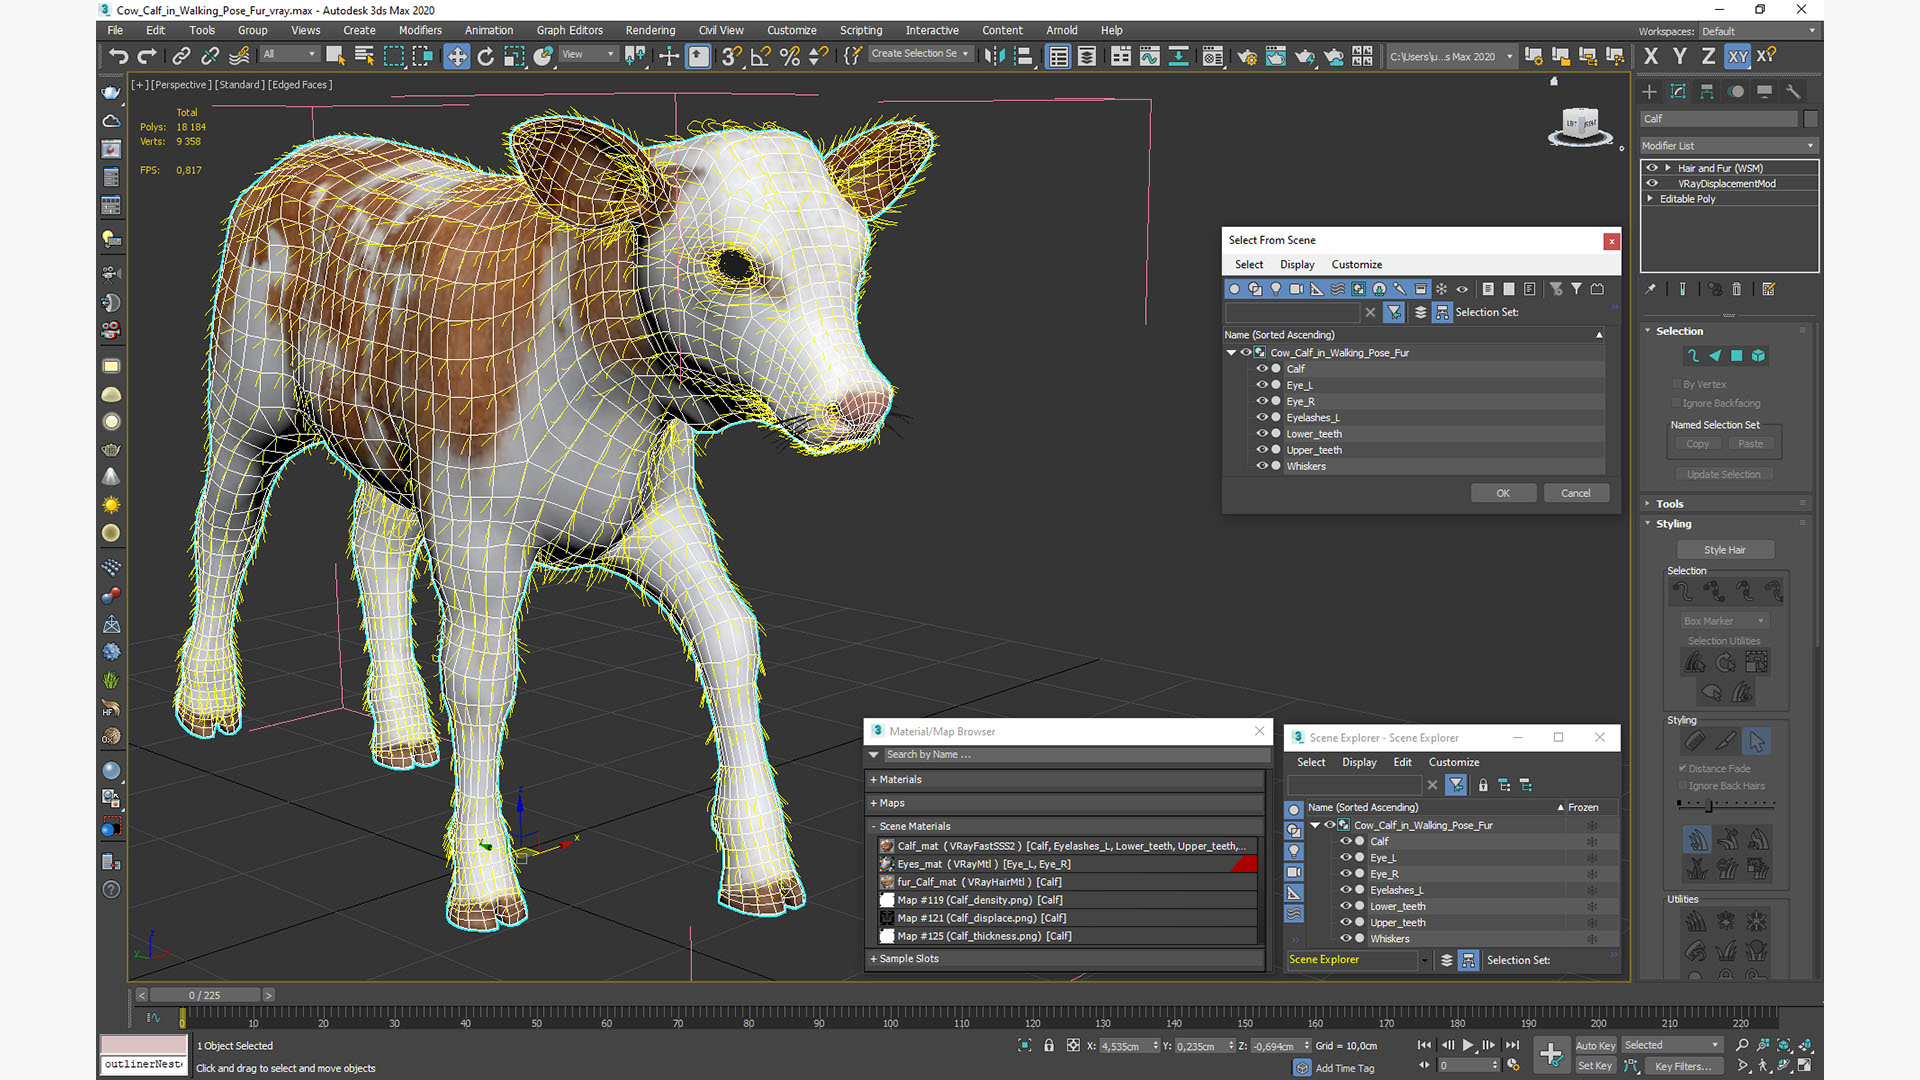Toggle the Ignore Backfacing checkbox
This screenshot has width=1920, height=1080.
(x=1677, y=403)
